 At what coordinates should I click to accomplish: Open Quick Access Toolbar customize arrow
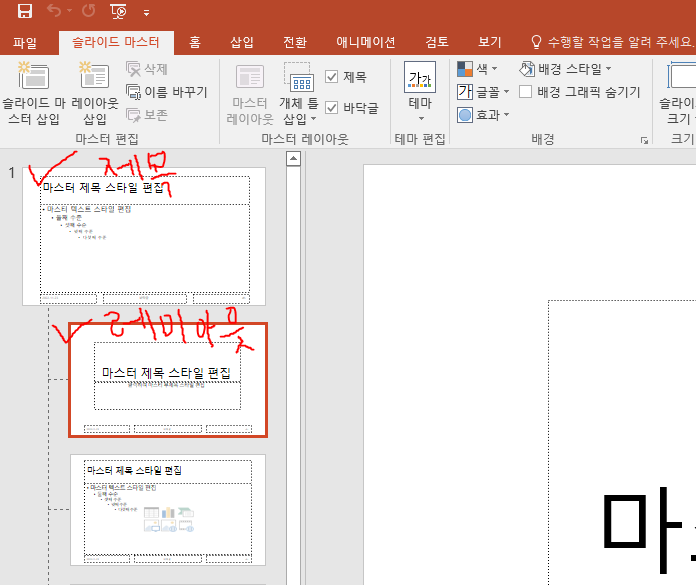[x=146, y=13]
